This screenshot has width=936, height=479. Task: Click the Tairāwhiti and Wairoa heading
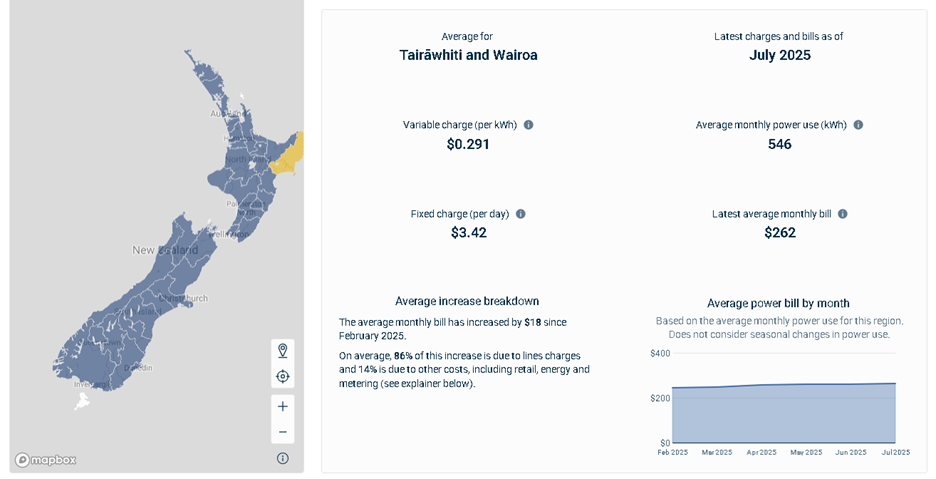468,55
